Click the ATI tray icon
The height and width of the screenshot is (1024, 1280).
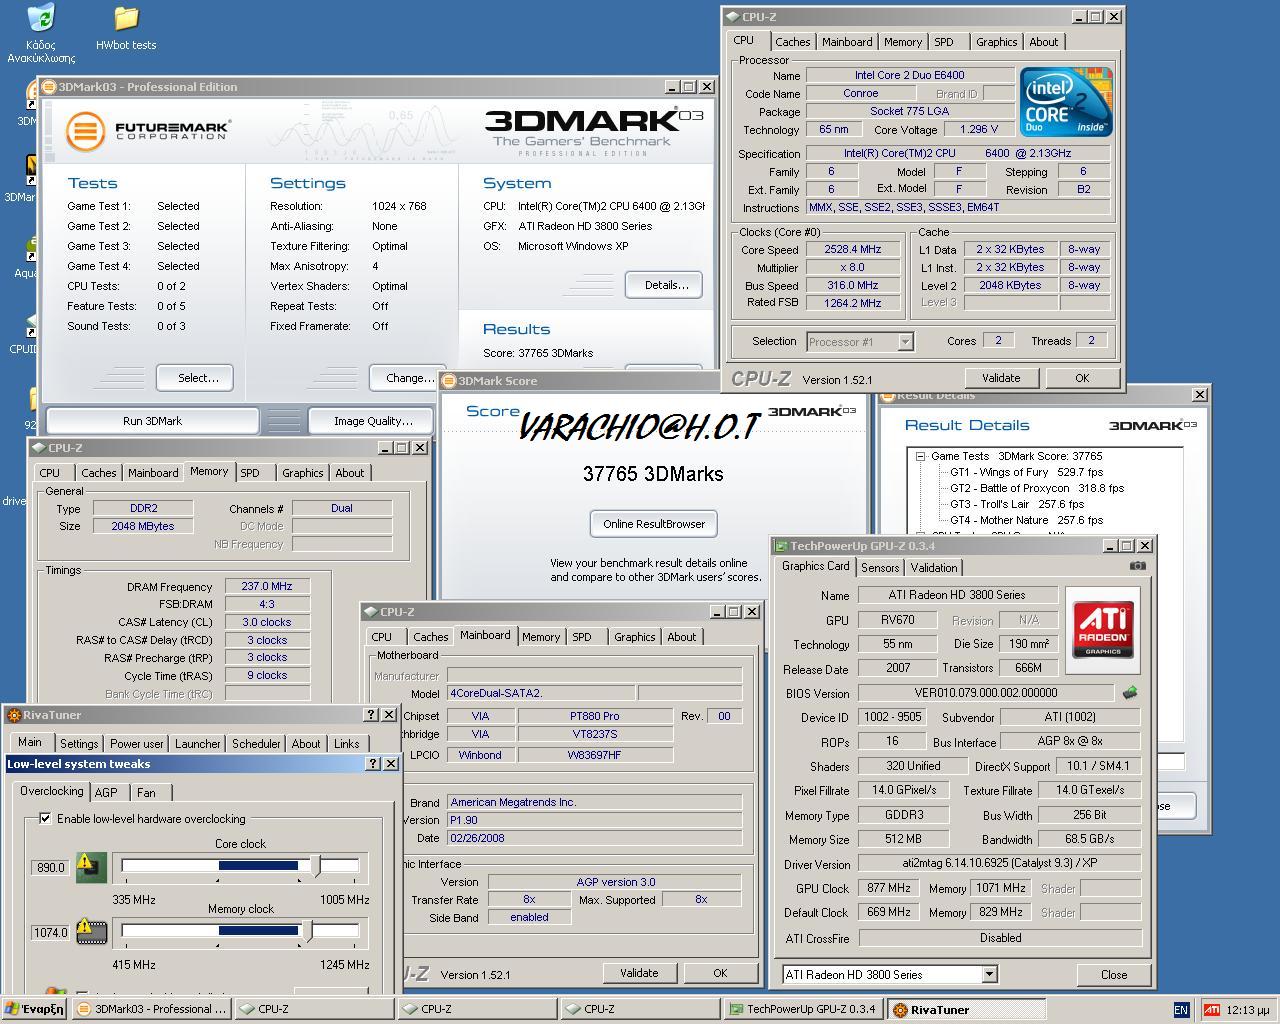[1212, 1010]
